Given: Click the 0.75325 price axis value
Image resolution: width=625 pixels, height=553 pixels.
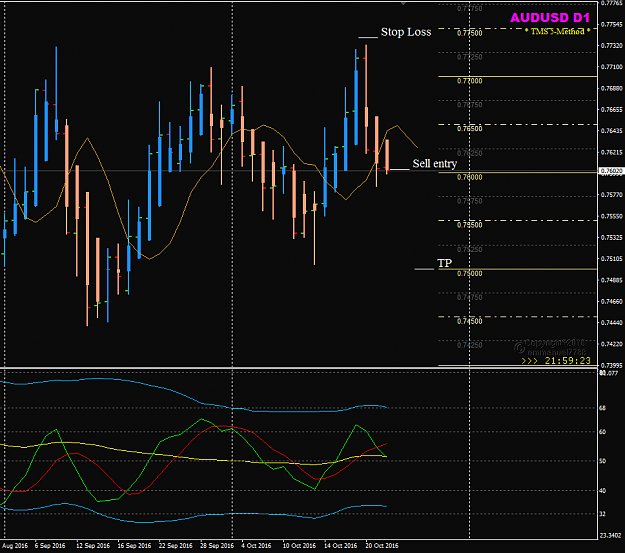Looking at the screenshot, I should point(612,238).
